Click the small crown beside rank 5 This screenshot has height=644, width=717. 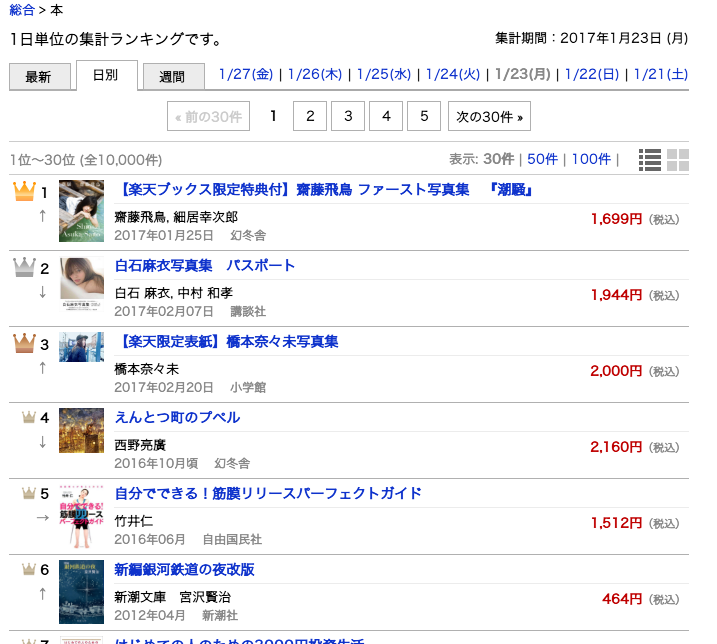pyautogui.click(x=29, y=493)
